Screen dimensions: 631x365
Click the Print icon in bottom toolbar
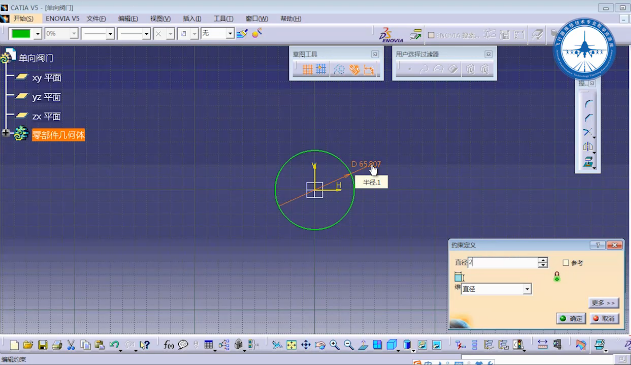pos(57,345)
